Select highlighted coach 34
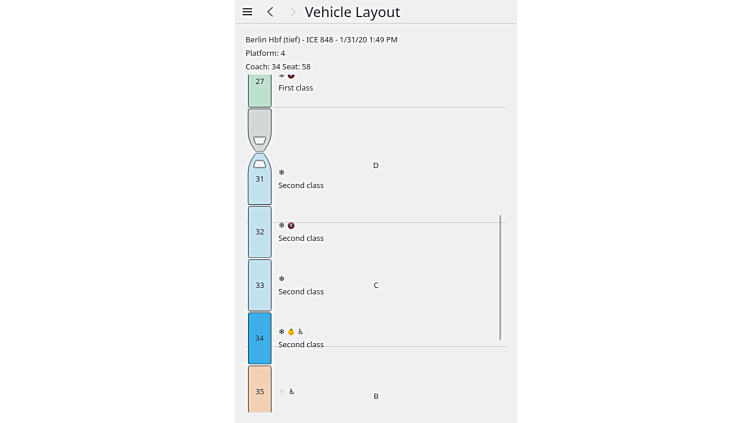This screenshot has height=423, width=752. (x=260, y=338)
